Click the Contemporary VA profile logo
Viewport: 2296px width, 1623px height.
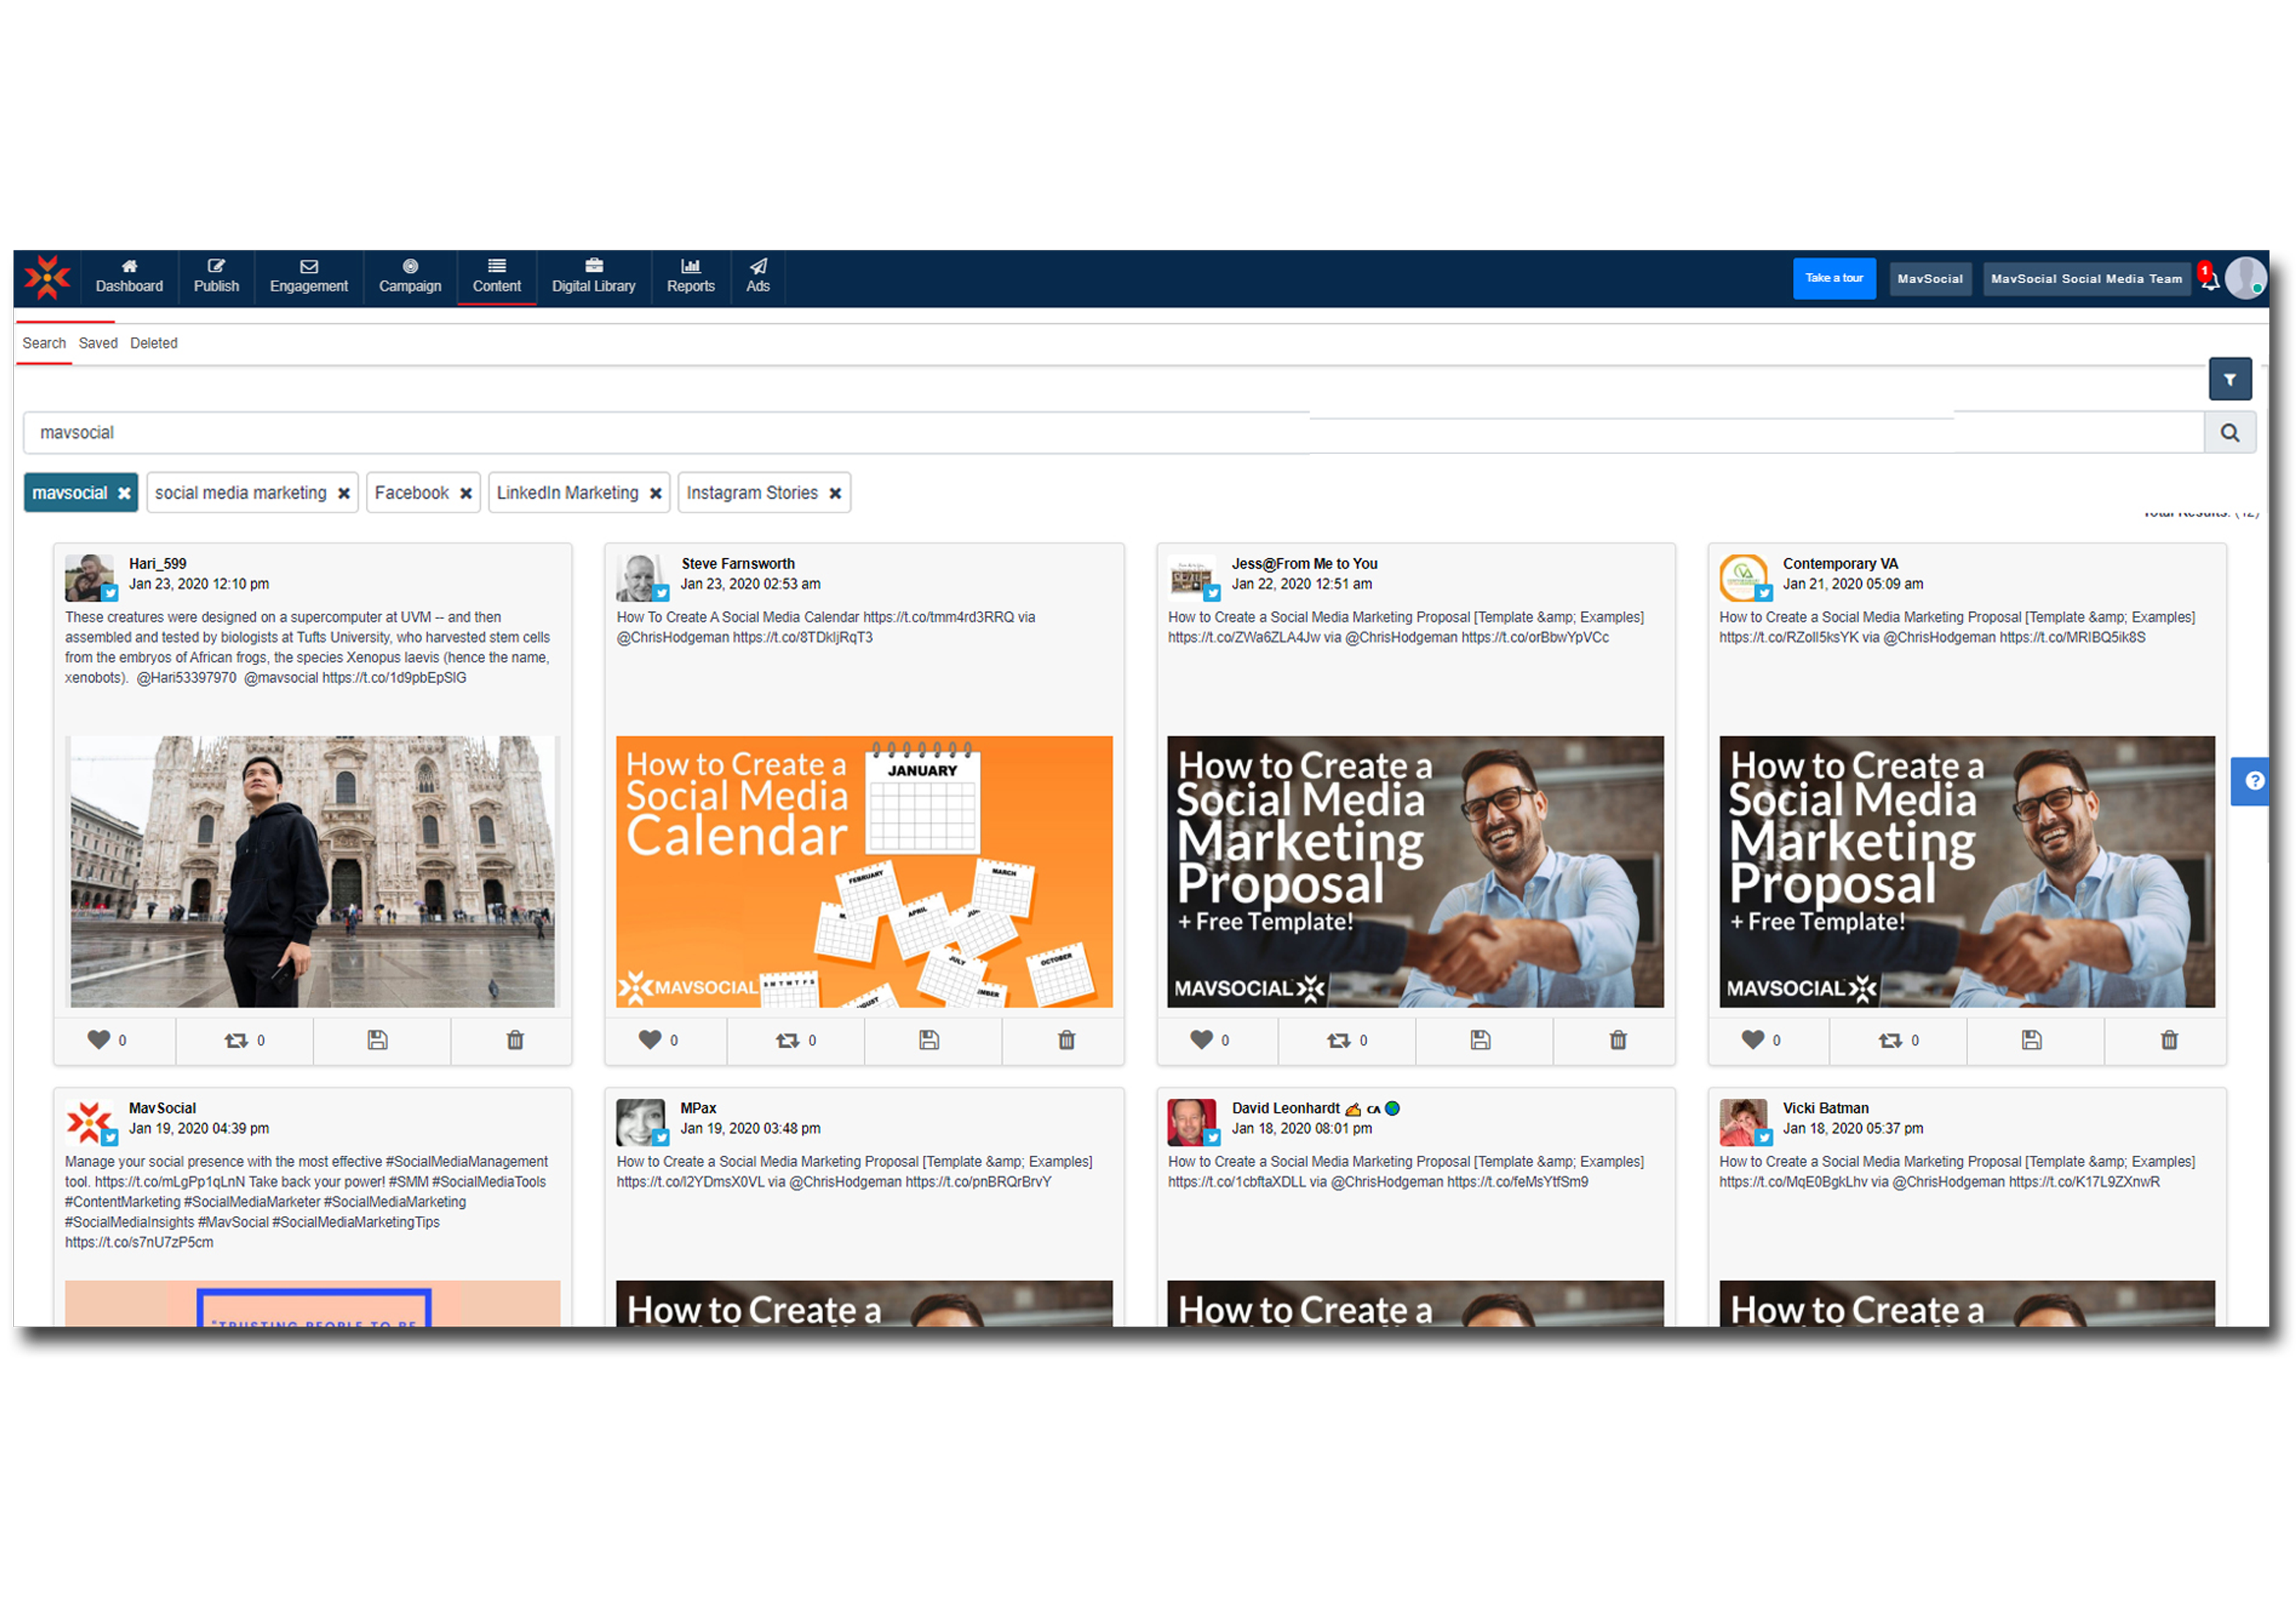click(1744, 577)
